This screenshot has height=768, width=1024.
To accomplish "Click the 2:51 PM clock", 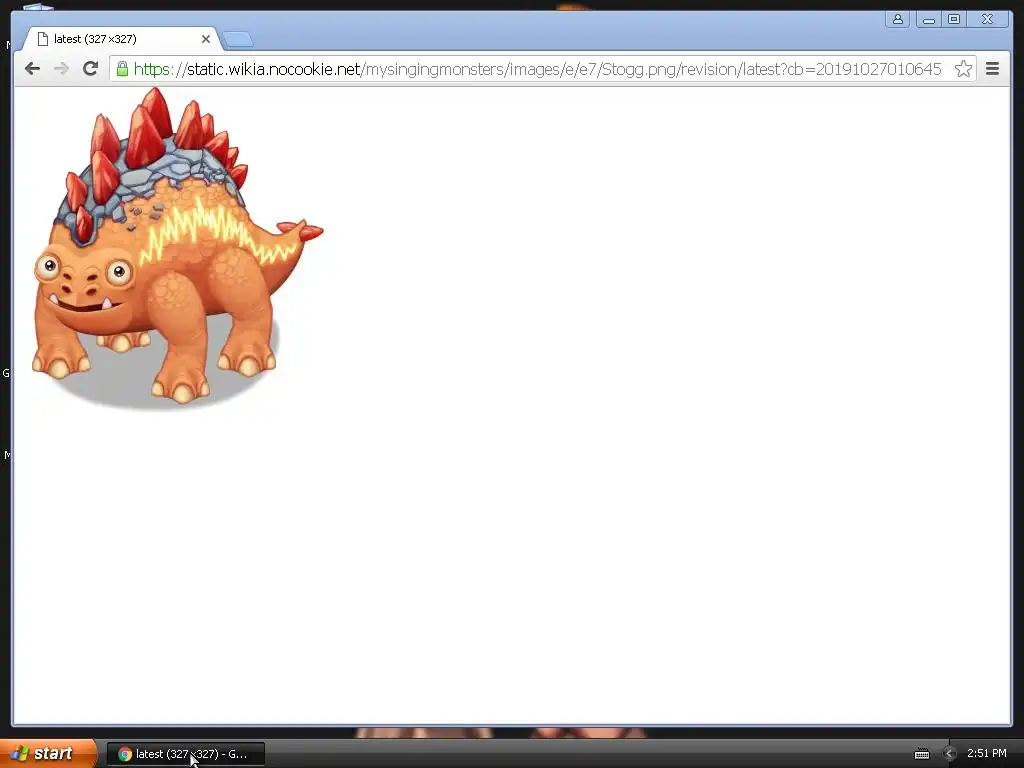I will click(987, 753).
